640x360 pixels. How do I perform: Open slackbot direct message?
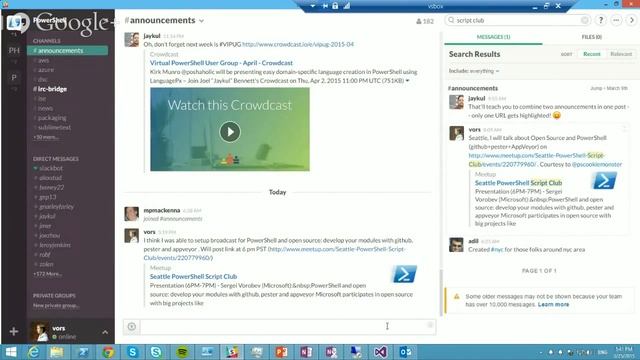(x=51, y=168)
